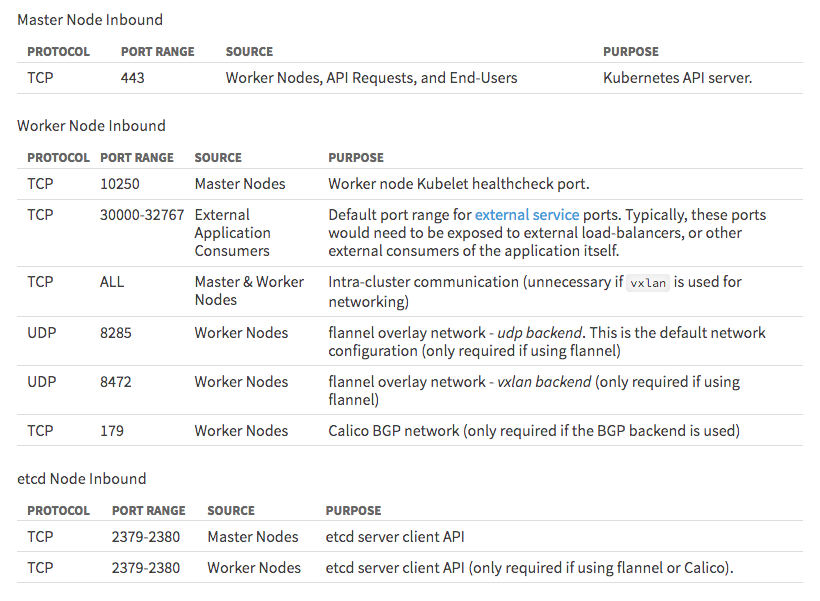The height and width of the screenshot is (601, 820).
Task: Click etcd server client API flannel or Calico text
Action: click(529, 568)
